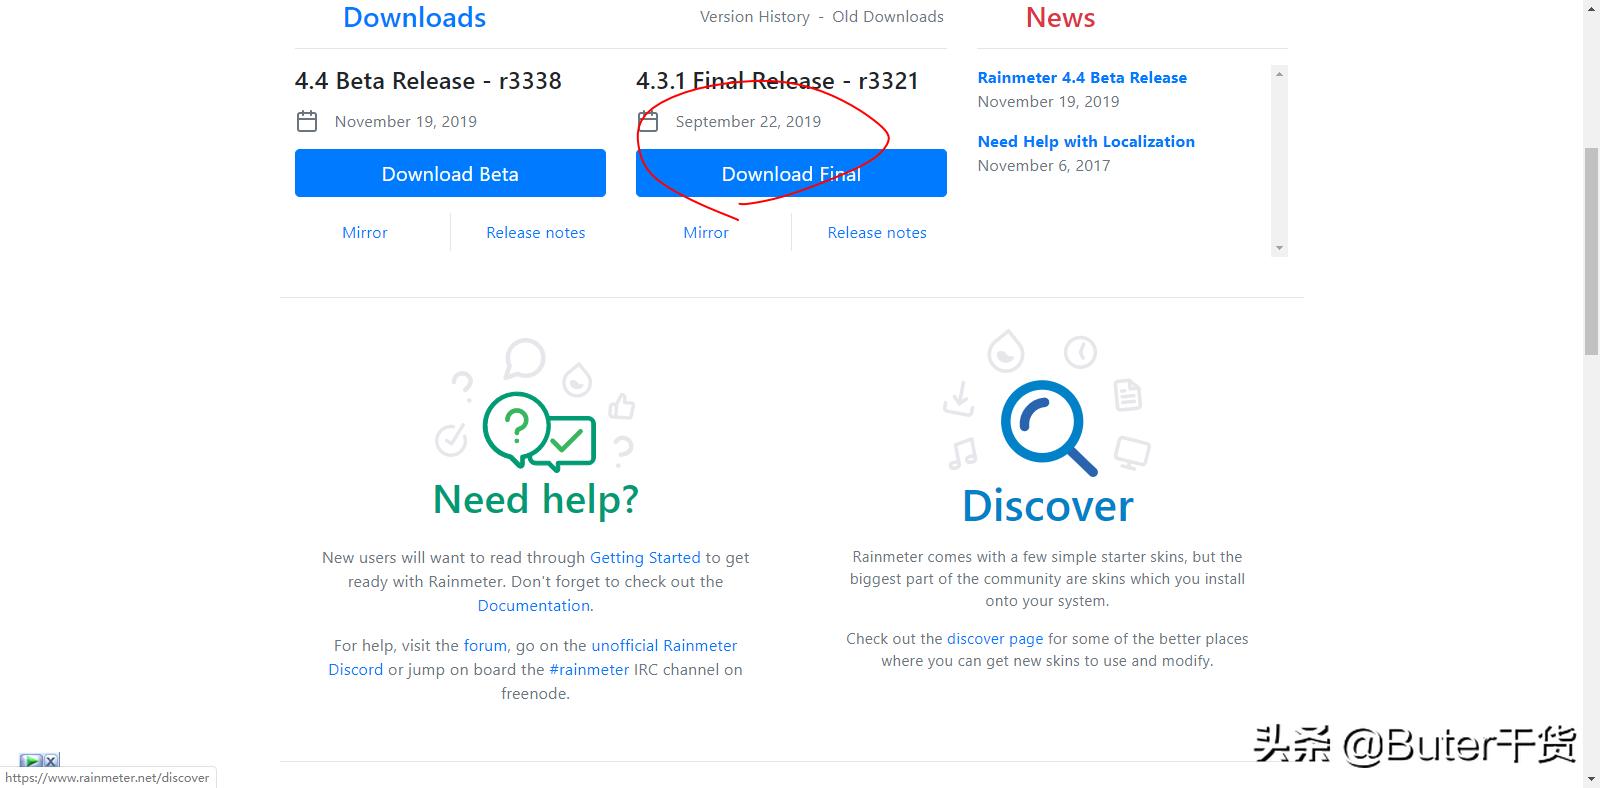This screenshot has height=788, width=1600.
Task: Click the ad play triangle icon at bottom-left
Action: [31, 761]
